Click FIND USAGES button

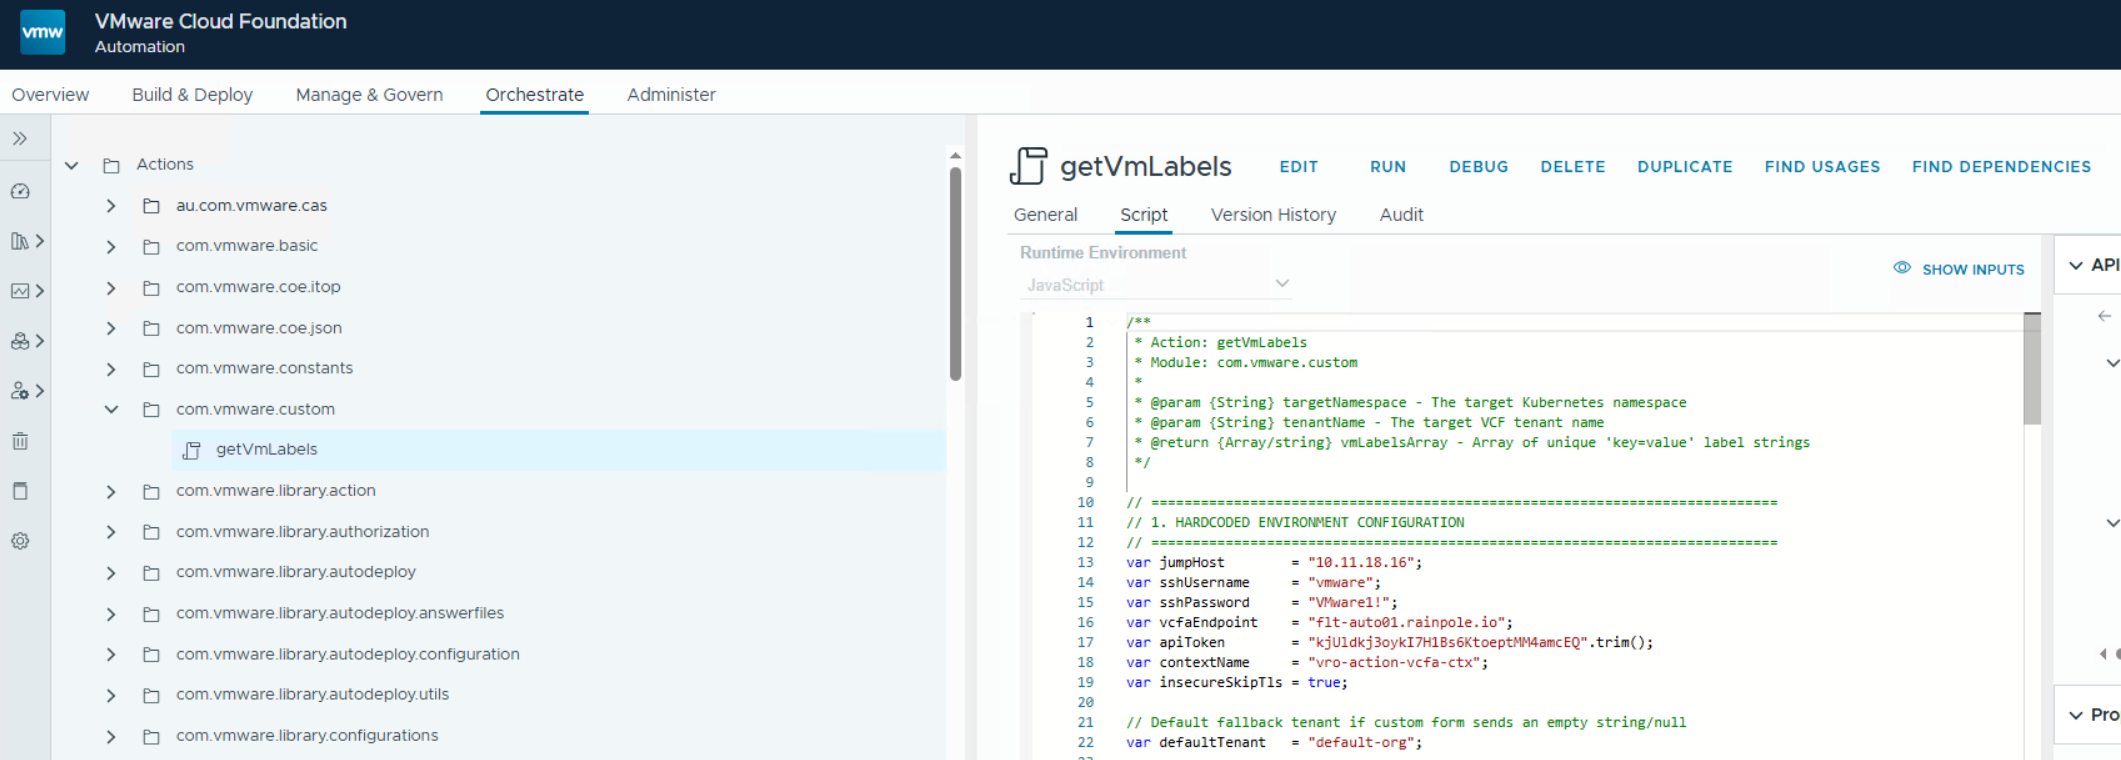[1822, 167]
